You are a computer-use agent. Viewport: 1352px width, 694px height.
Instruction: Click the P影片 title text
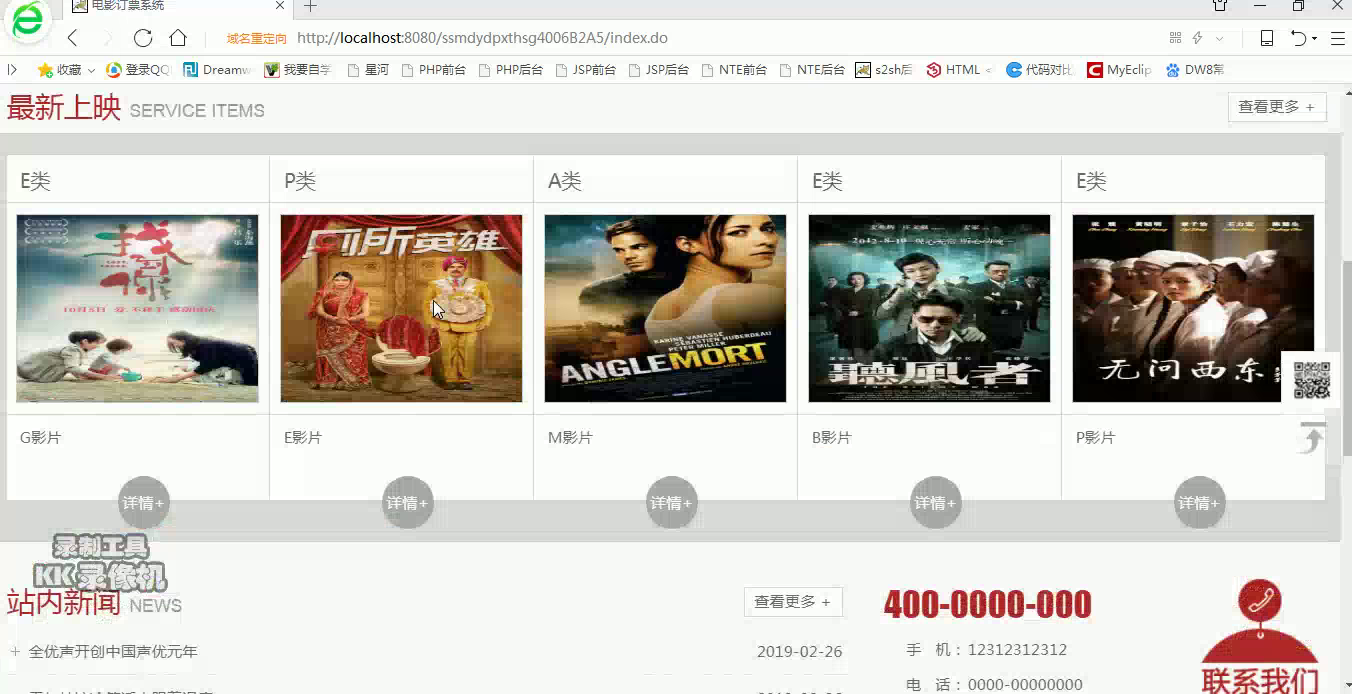coord(1095,438)
